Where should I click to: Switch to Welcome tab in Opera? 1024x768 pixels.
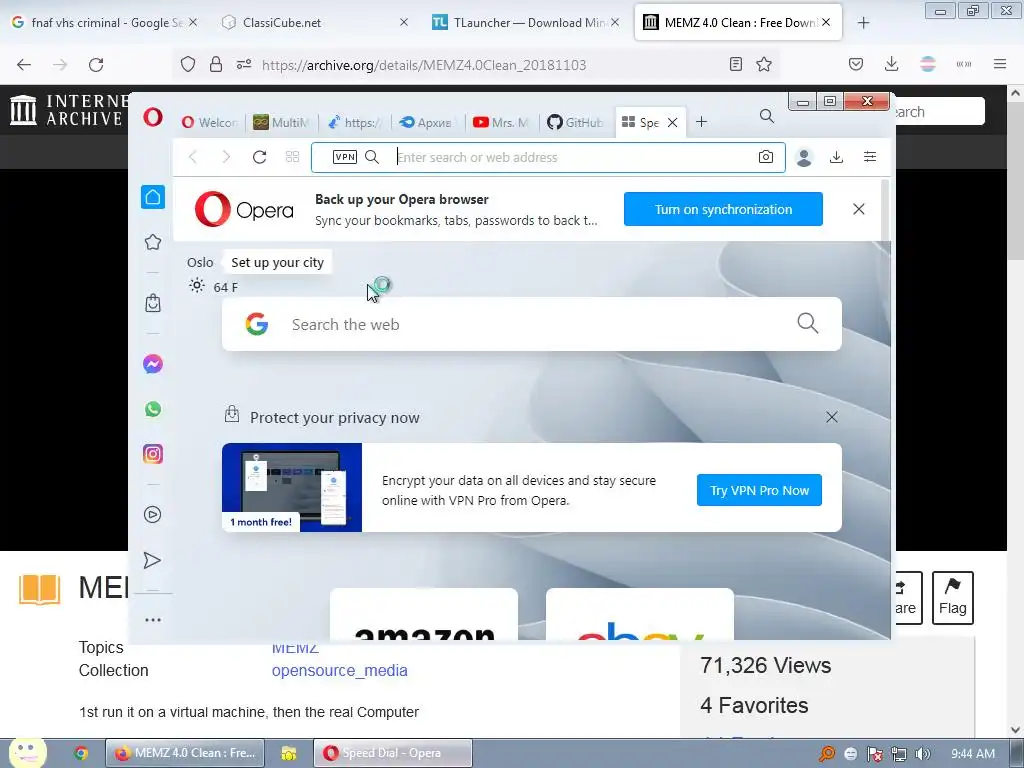pyautogui.click(x=209, y=122)
